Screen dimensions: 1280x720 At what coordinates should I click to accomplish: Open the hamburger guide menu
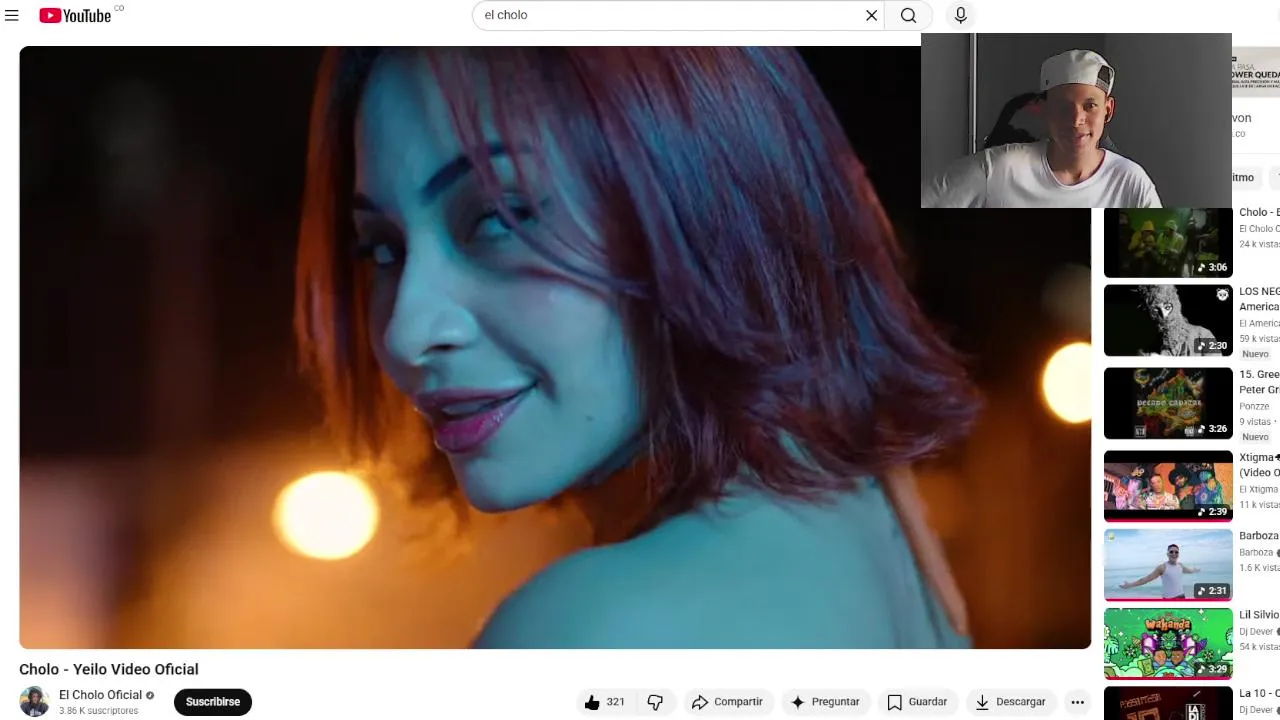(x=12, y=15)
